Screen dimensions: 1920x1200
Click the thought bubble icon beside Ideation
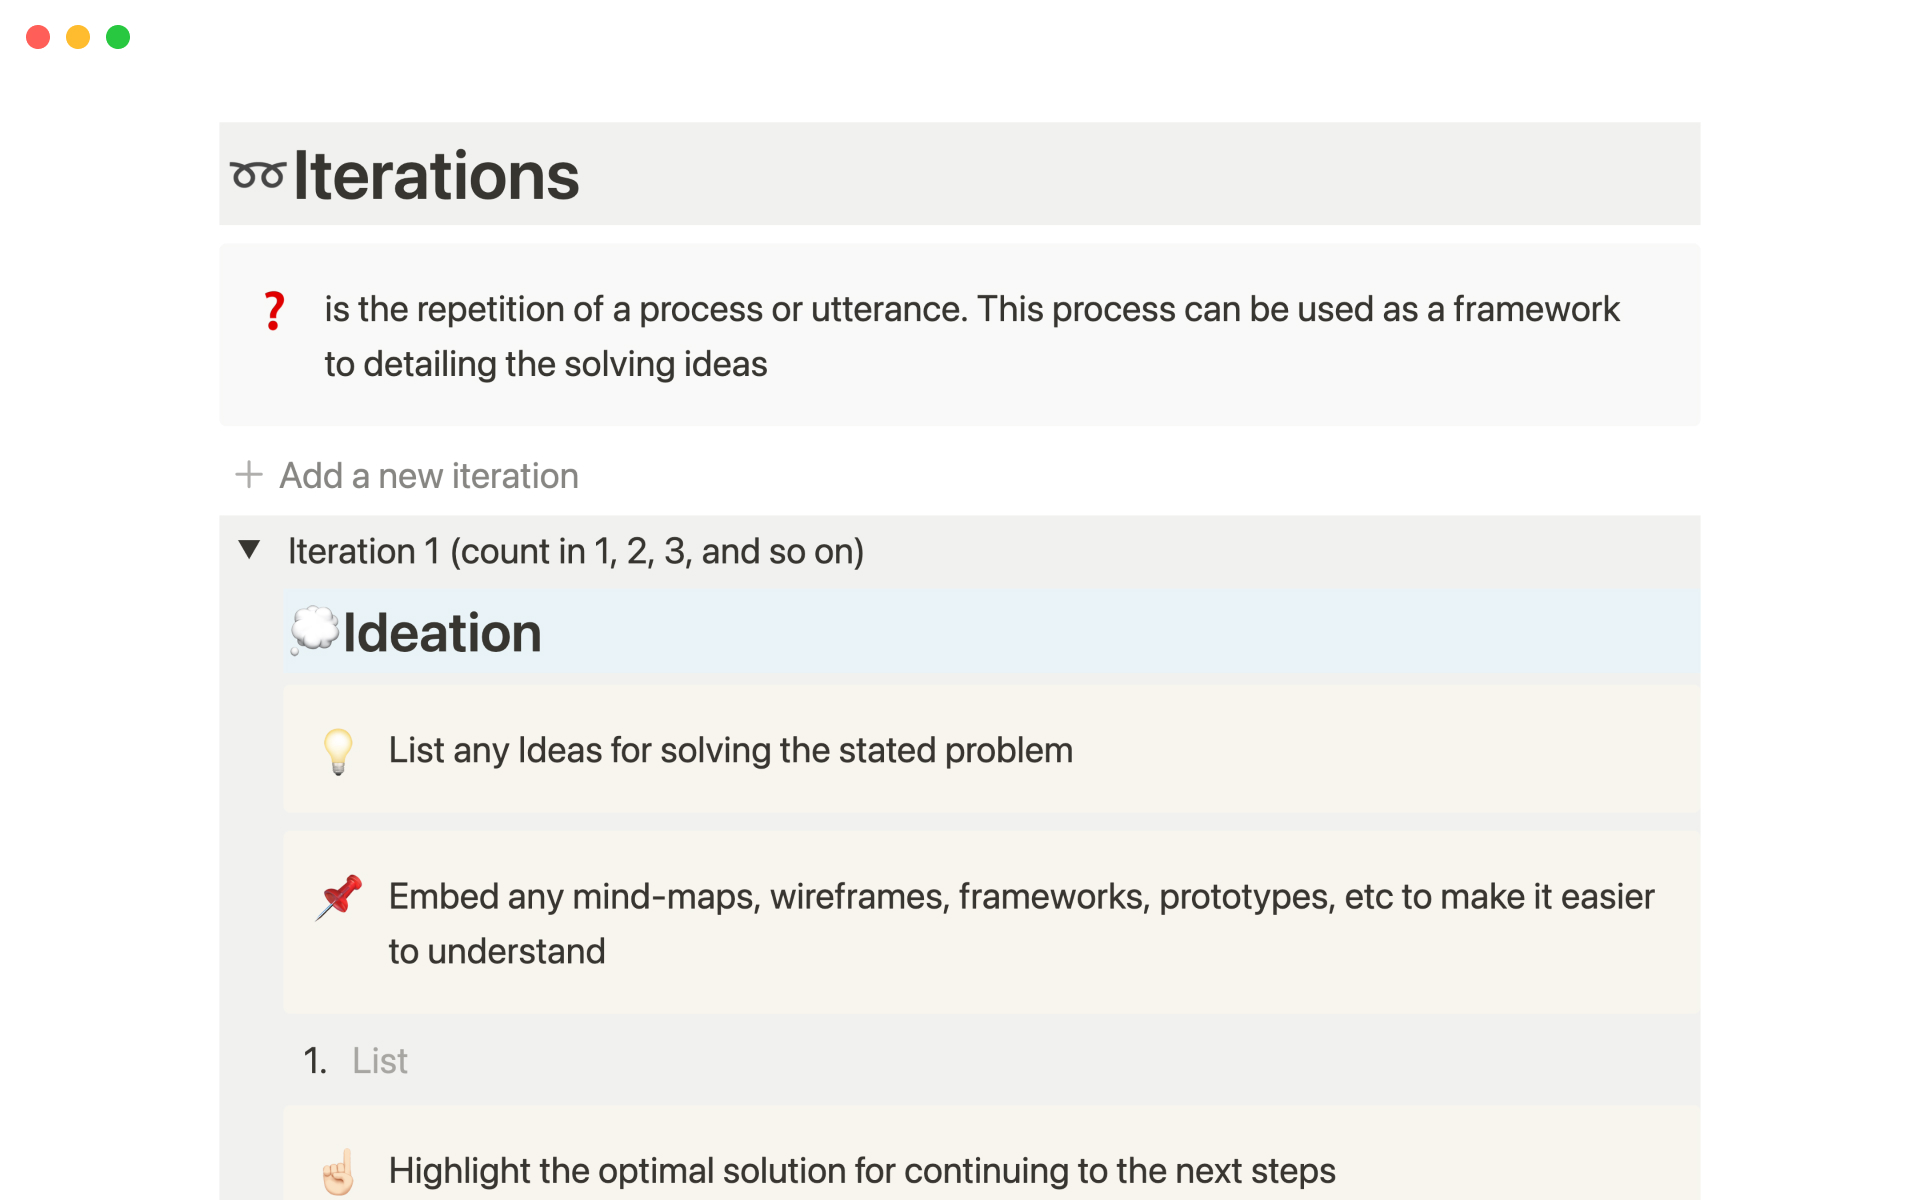point(314,631)
